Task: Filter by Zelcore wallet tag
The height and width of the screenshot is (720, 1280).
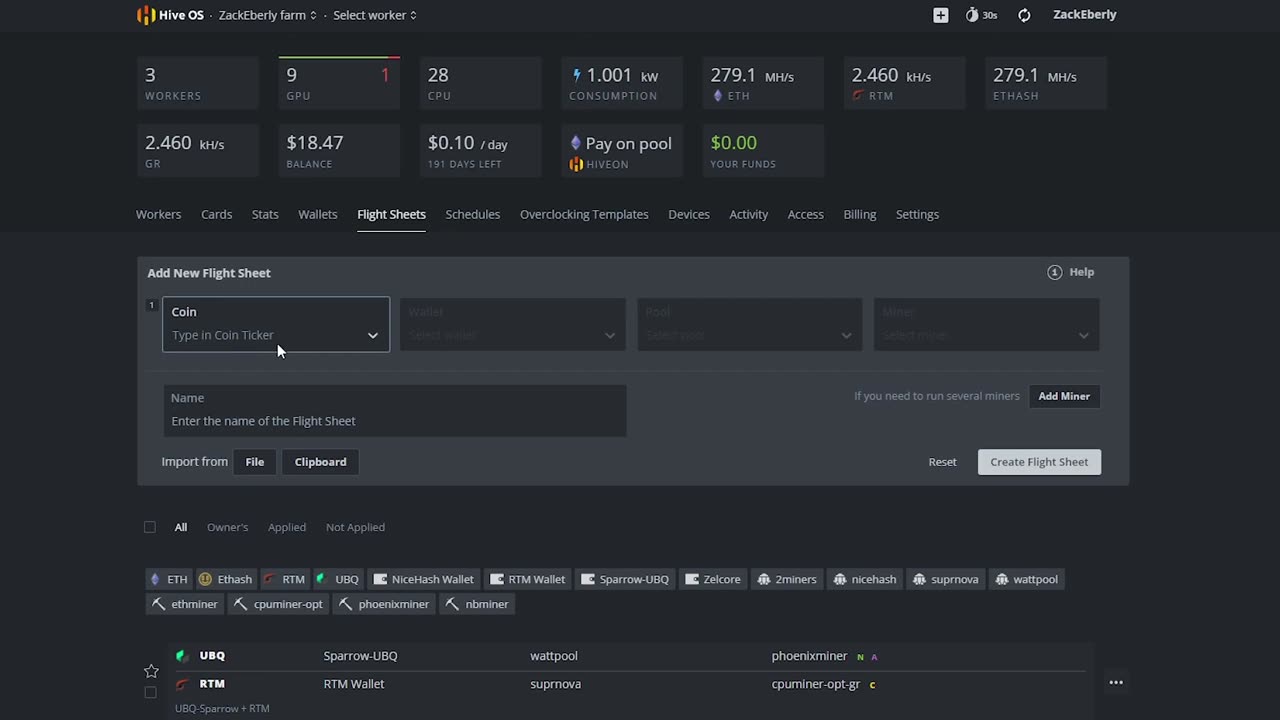Action: 713,579
